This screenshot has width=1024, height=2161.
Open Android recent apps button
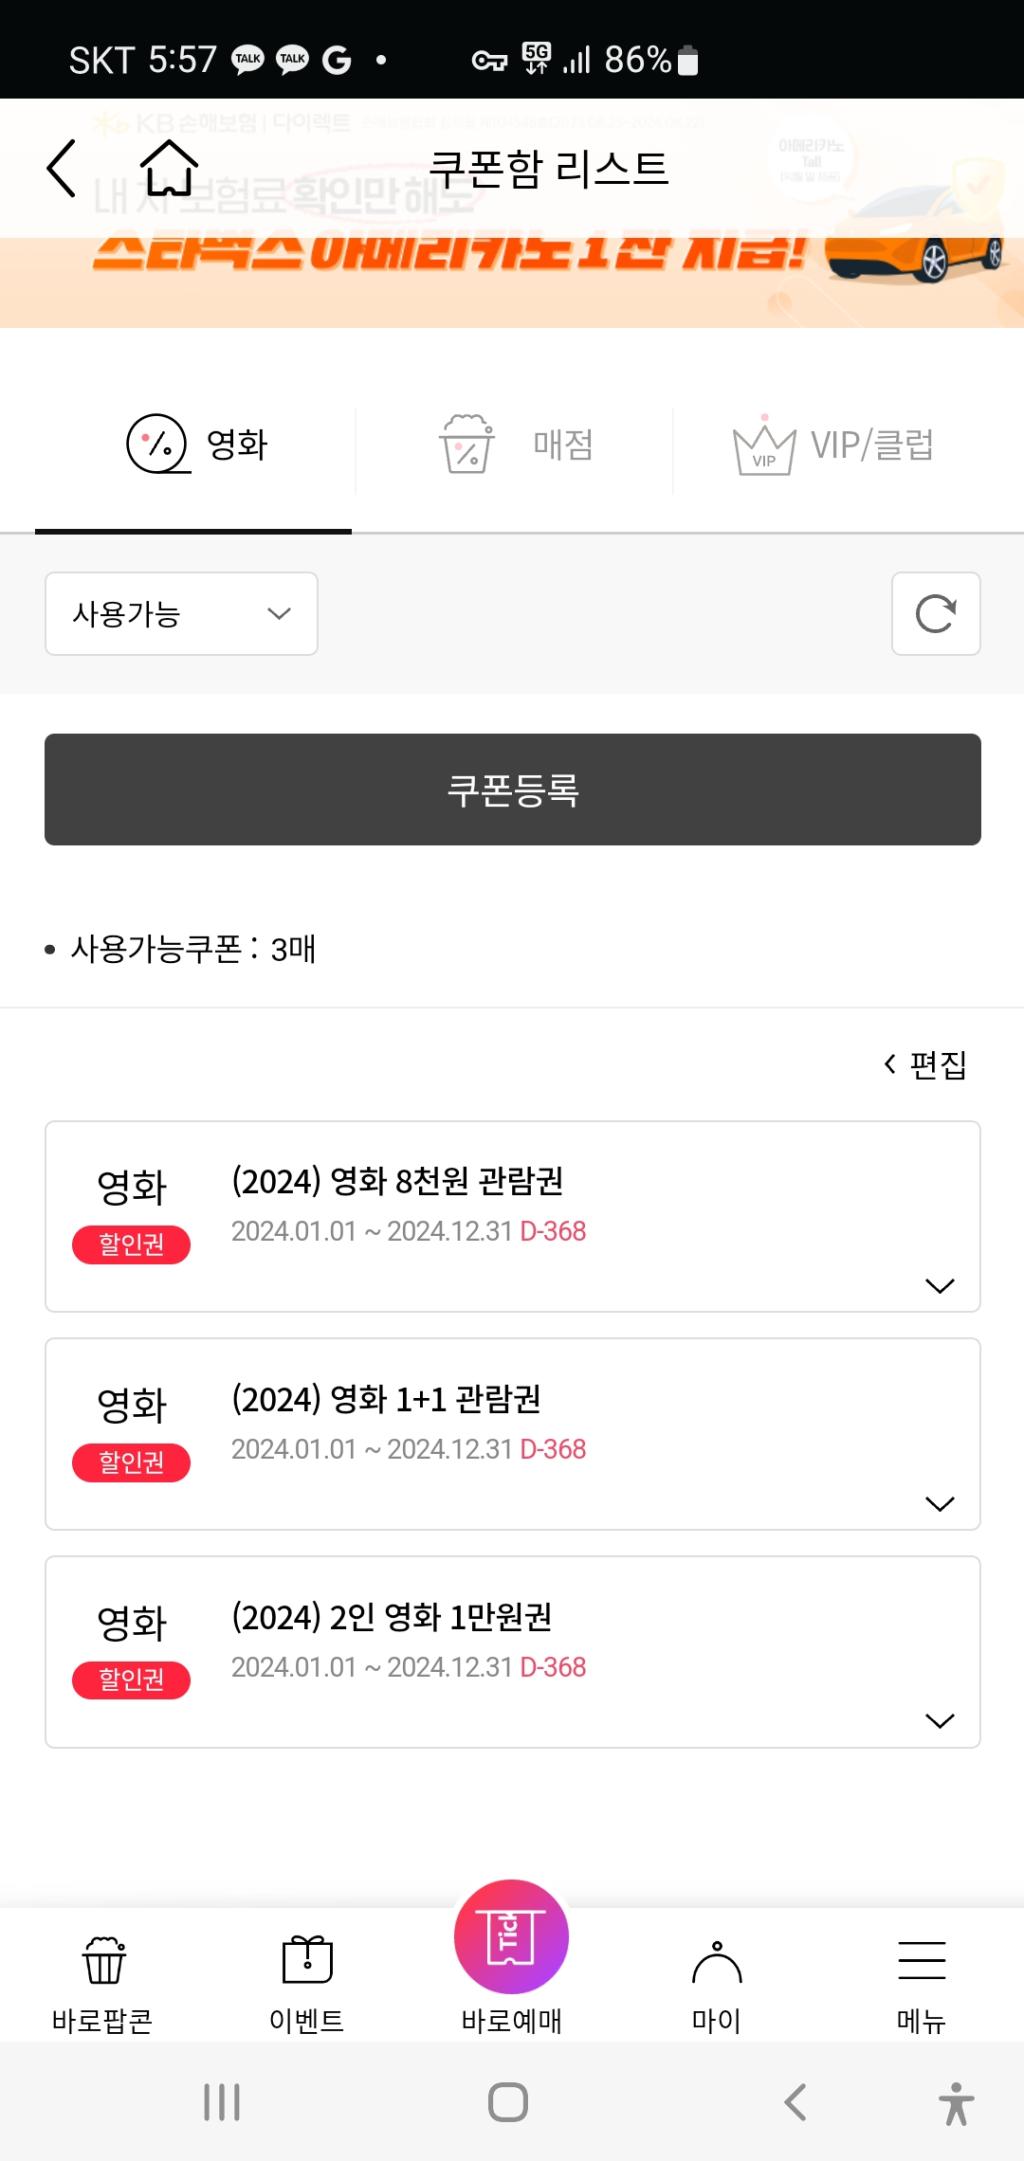[222, 2102]
